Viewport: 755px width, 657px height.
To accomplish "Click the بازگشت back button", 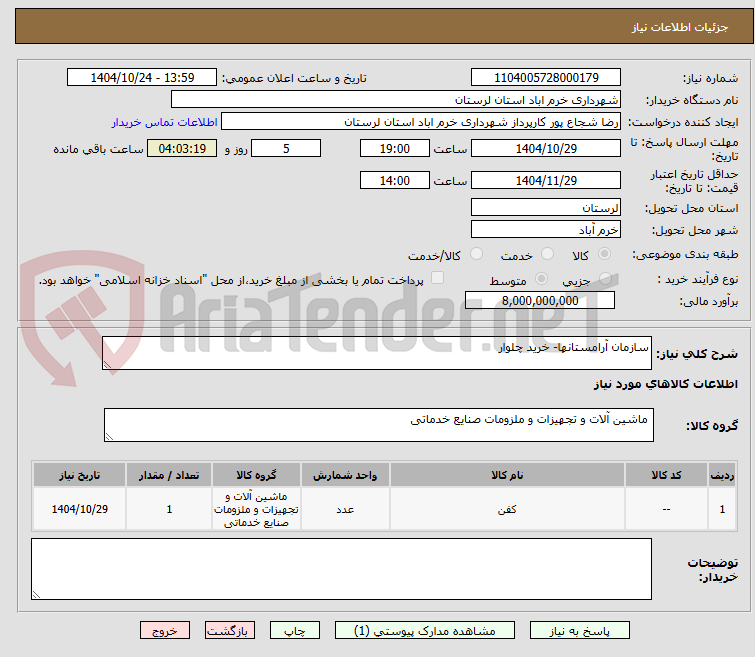I will [x=230, y=631].
